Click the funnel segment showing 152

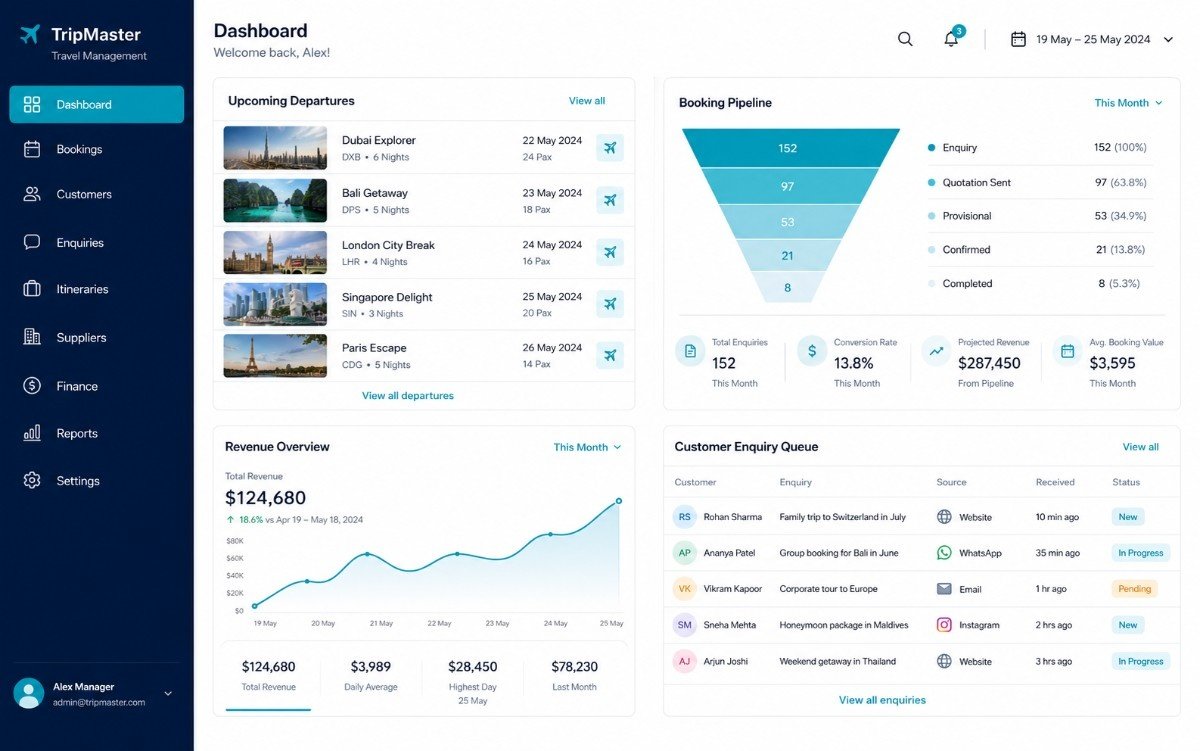tap(789, 148)
